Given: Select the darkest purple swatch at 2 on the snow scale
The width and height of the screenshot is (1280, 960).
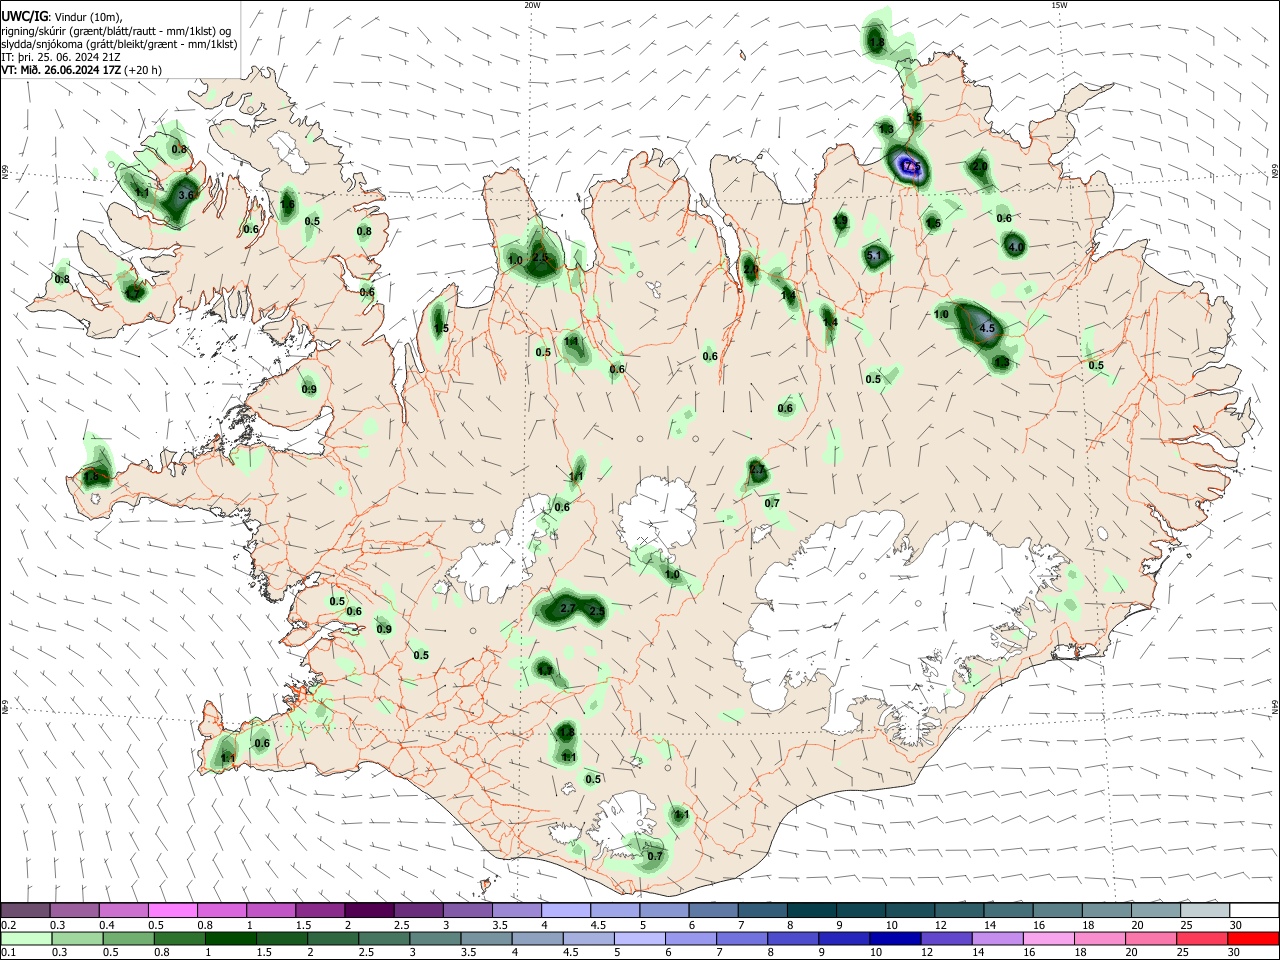Looking at the screenshot, I should tap(368, 910).
